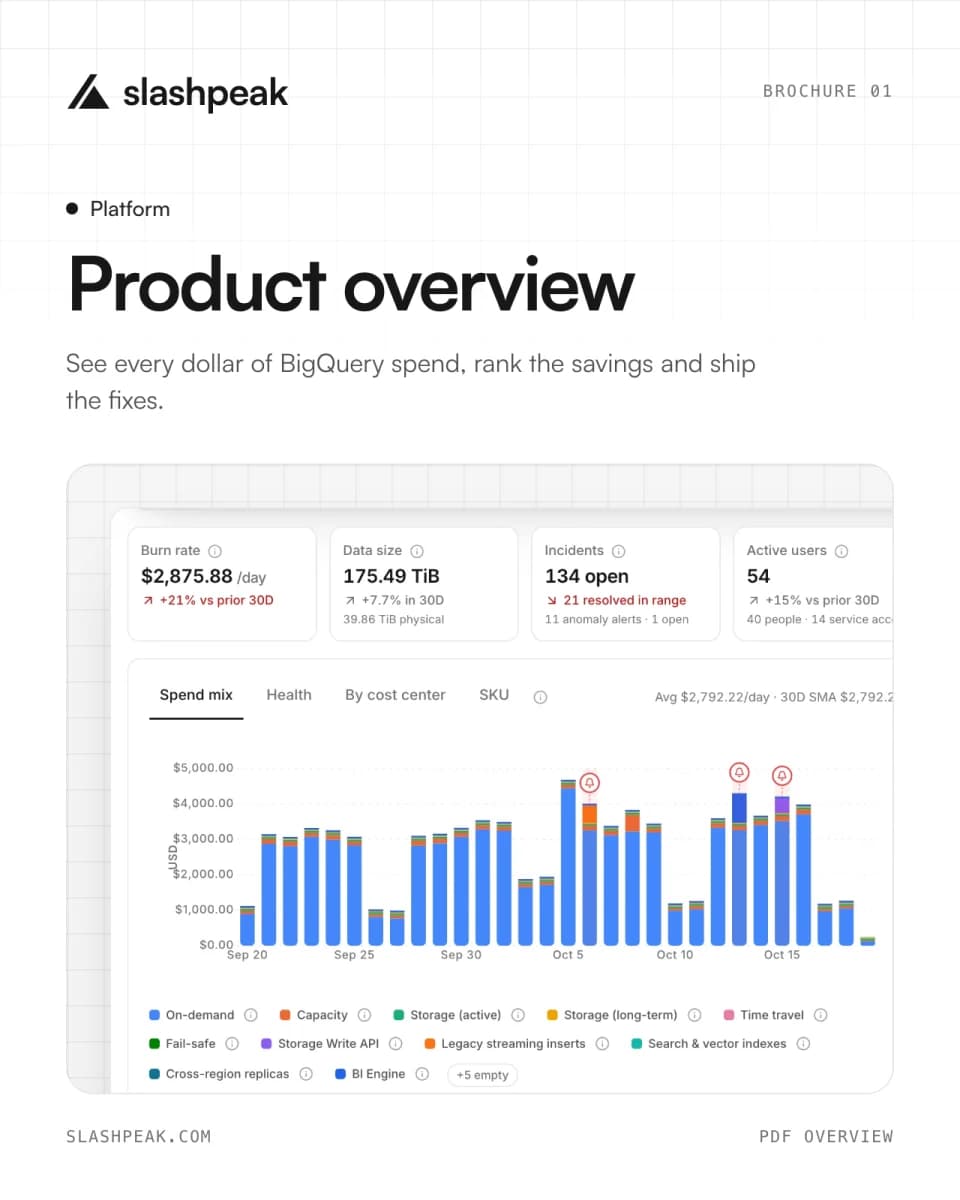Click the tiny last bar in the chart
Viewport: 960px width, 1200px height.
pyautogui.click(x=867, y=941)
